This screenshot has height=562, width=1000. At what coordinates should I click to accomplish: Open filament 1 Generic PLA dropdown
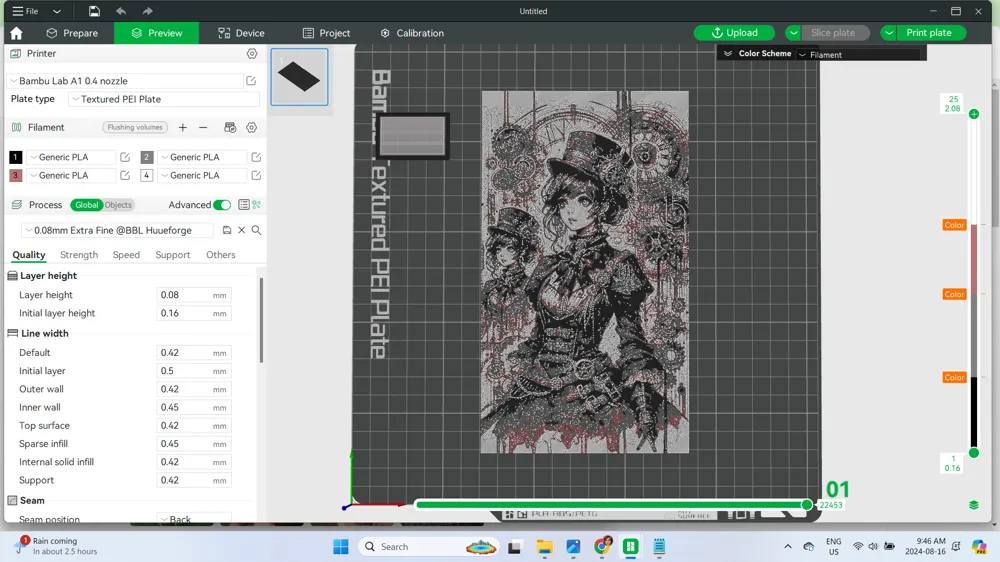coord(71,157)
